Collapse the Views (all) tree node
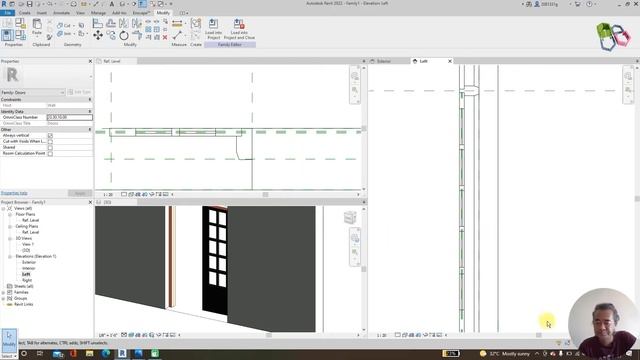Image resolution: width=640 pixels, height=360 pixels. tap(3, 209)
